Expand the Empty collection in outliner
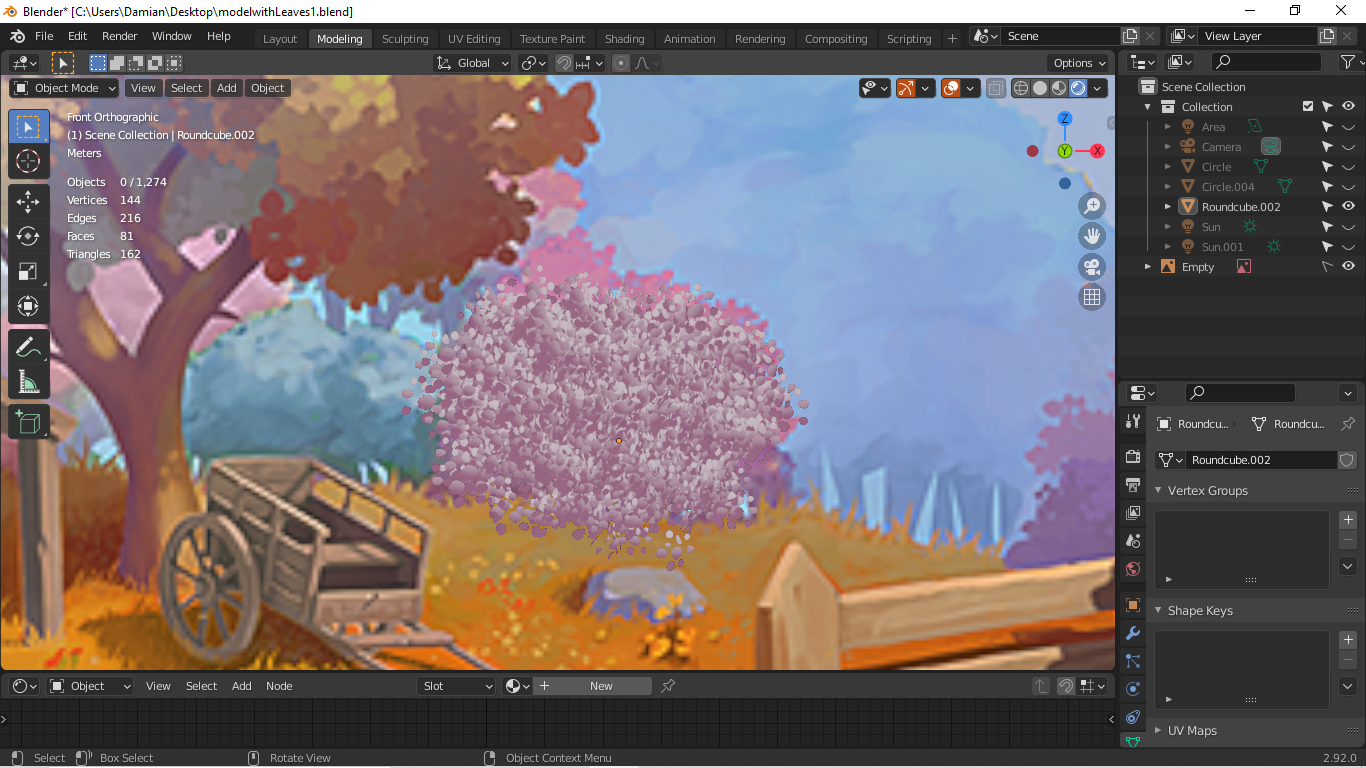Image resolution: width=1366 pixels, height=768 pixels. click(1148, 267)
